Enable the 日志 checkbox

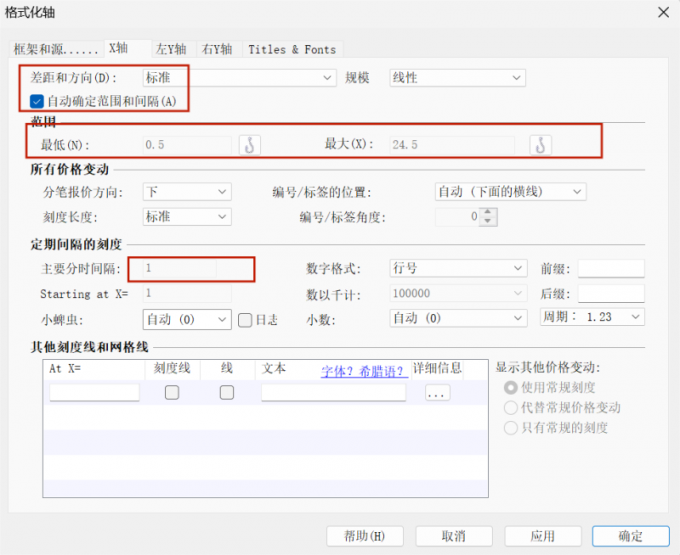coord(245,319)
